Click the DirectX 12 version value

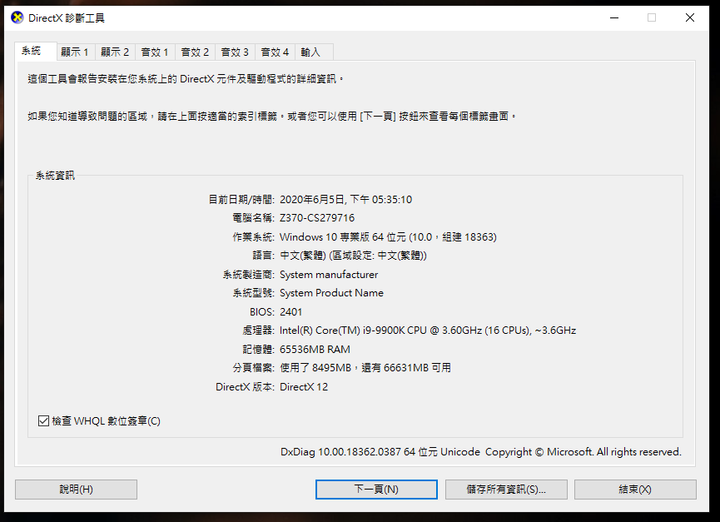click(304, 387)
